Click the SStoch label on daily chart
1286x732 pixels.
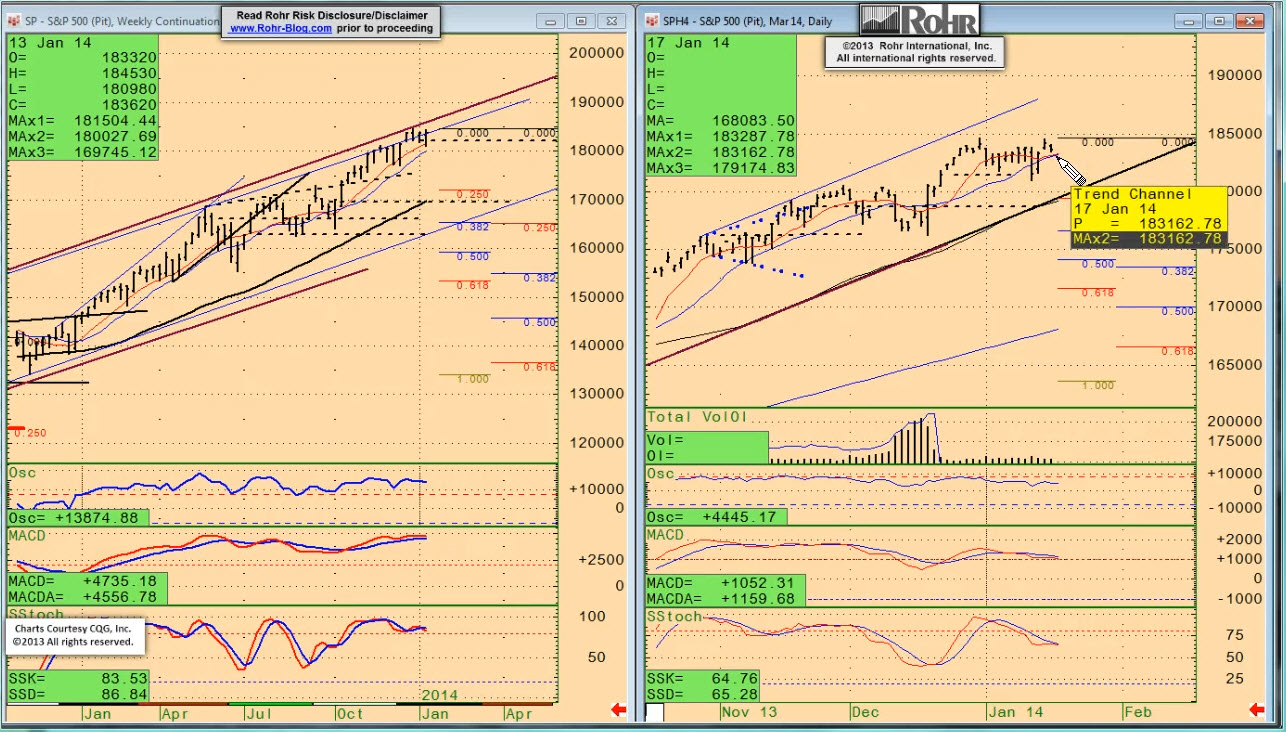675,616
